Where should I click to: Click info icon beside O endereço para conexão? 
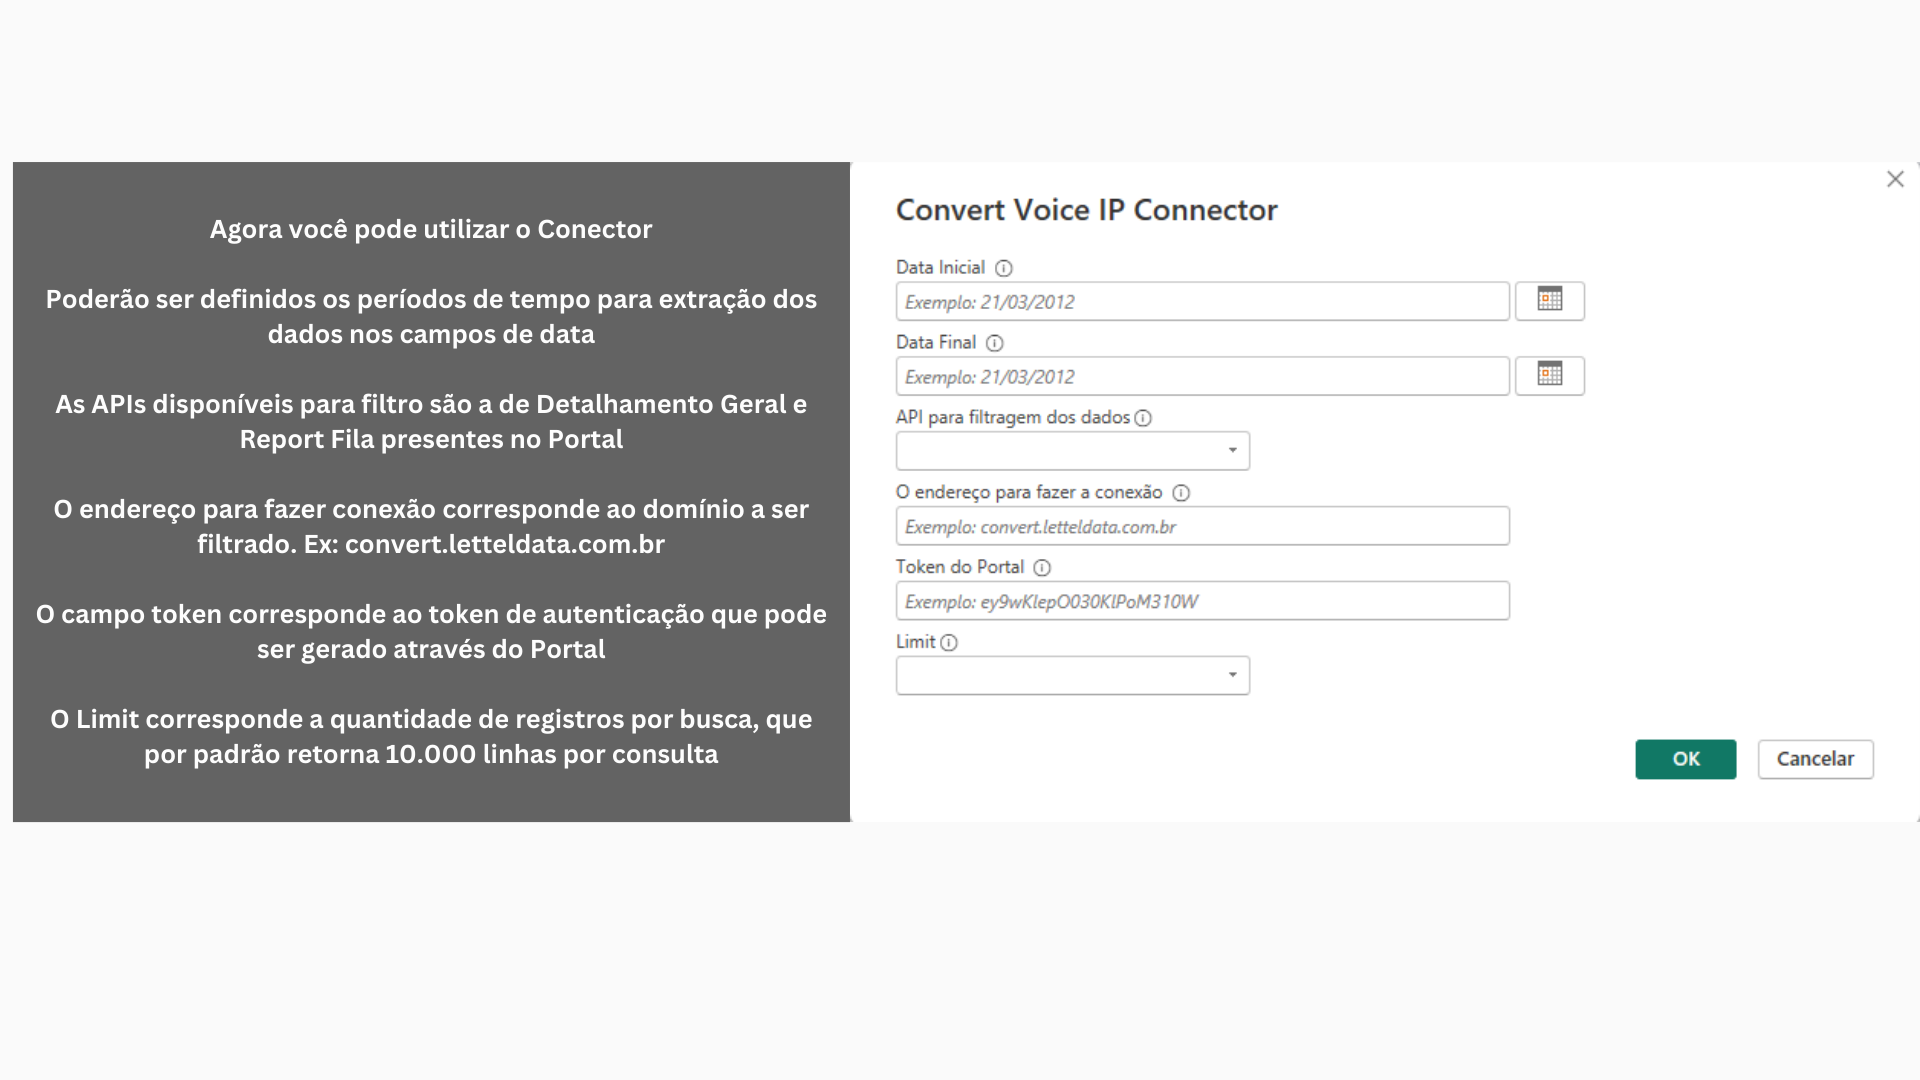1181,493
